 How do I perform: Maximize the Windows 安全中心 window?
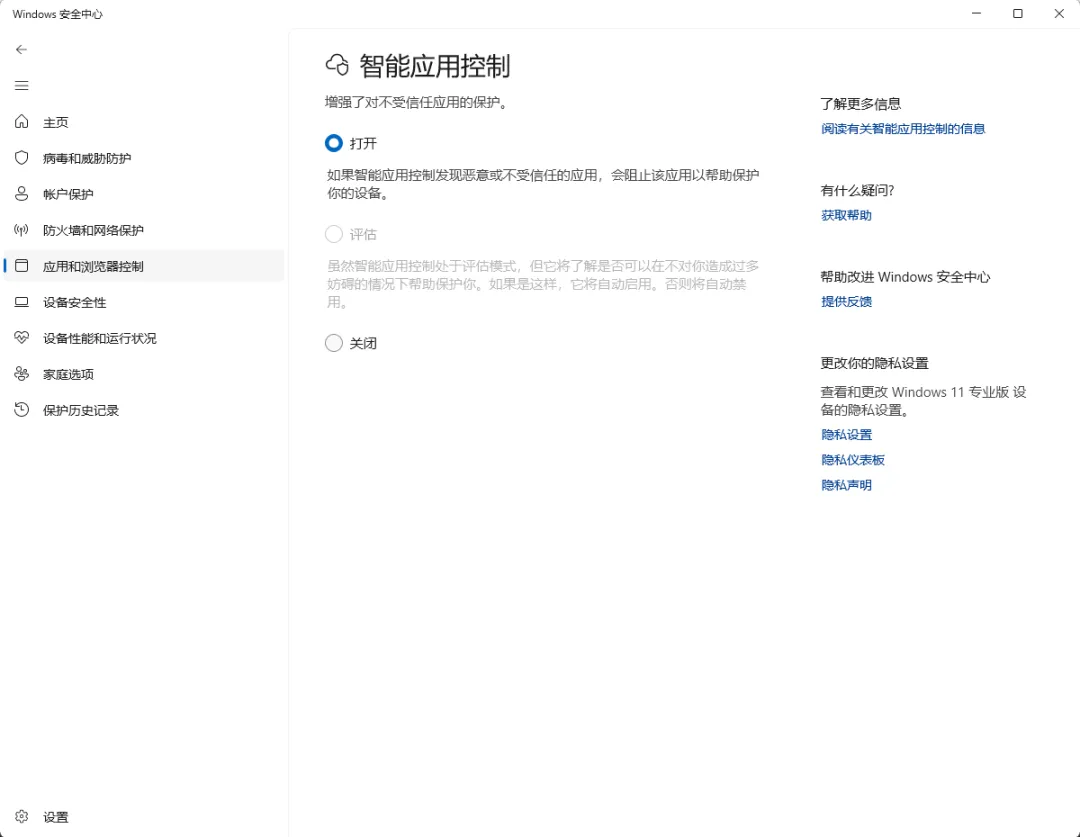click(x=1017, y=14)
